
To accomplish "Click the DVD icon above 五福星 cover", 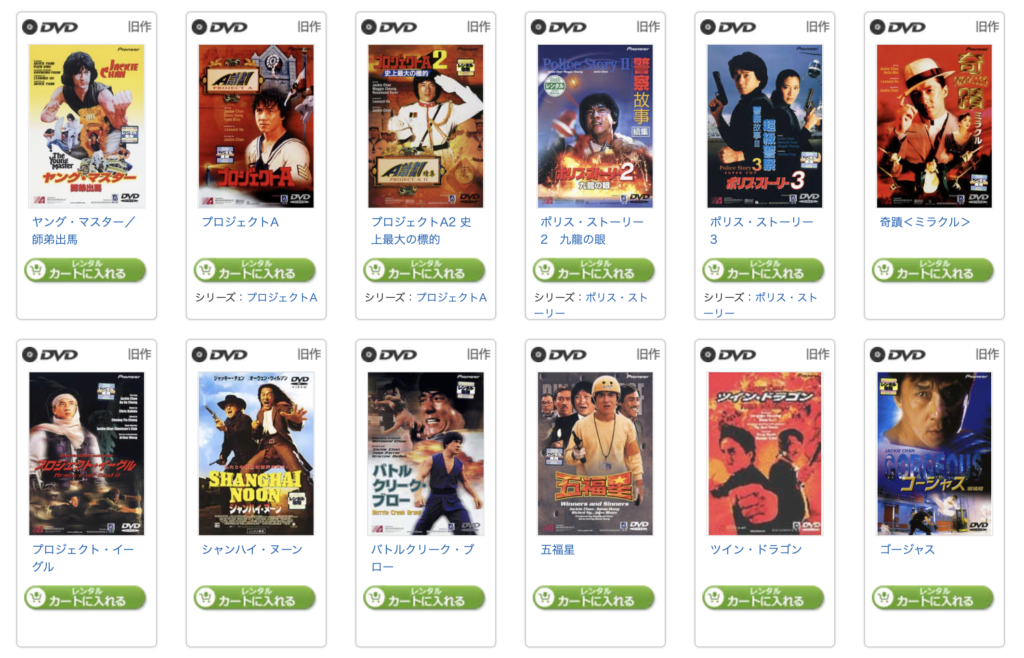I will click(x=559, y=354).
